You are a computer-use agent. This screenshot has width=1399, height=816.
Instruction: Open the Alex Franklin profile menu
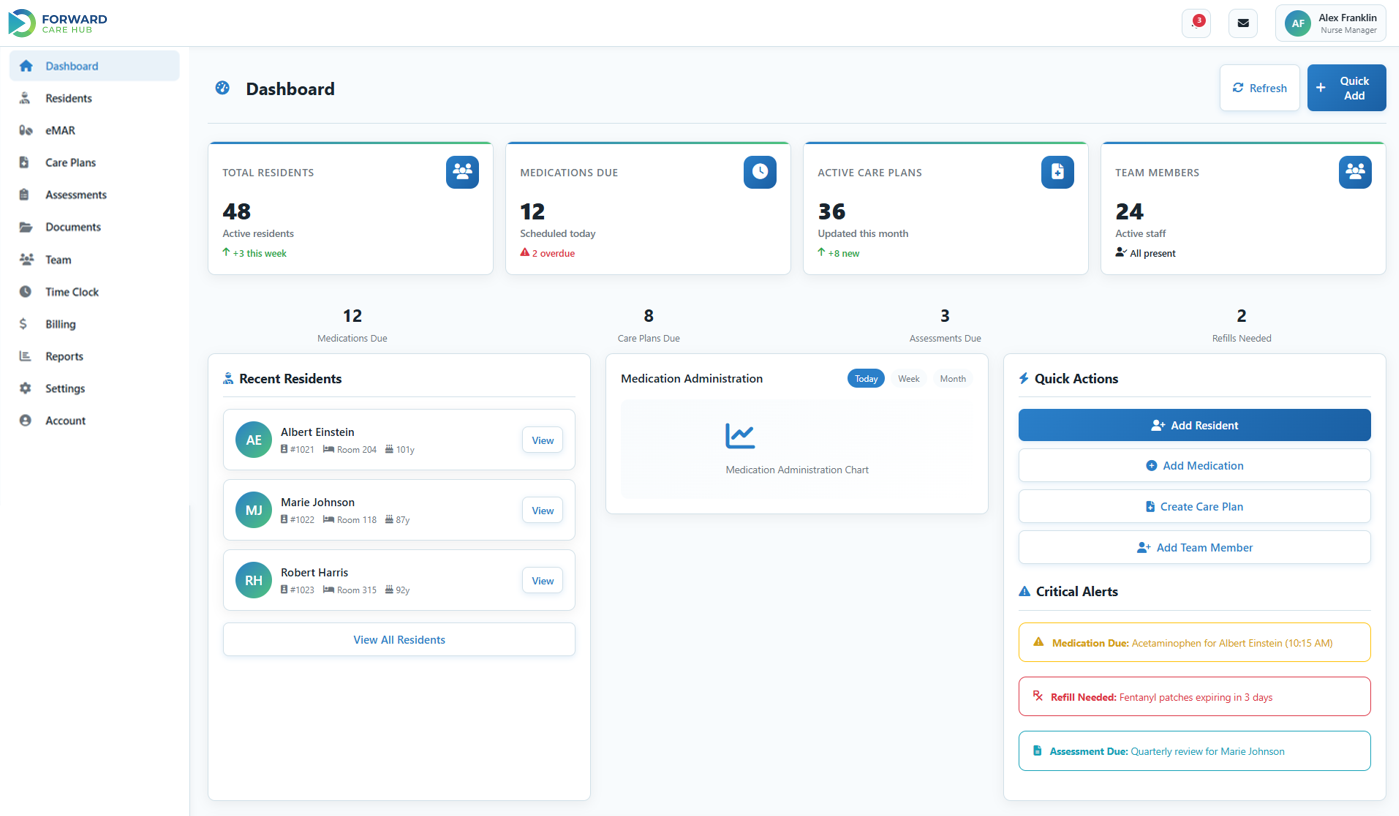point(1331,22)
